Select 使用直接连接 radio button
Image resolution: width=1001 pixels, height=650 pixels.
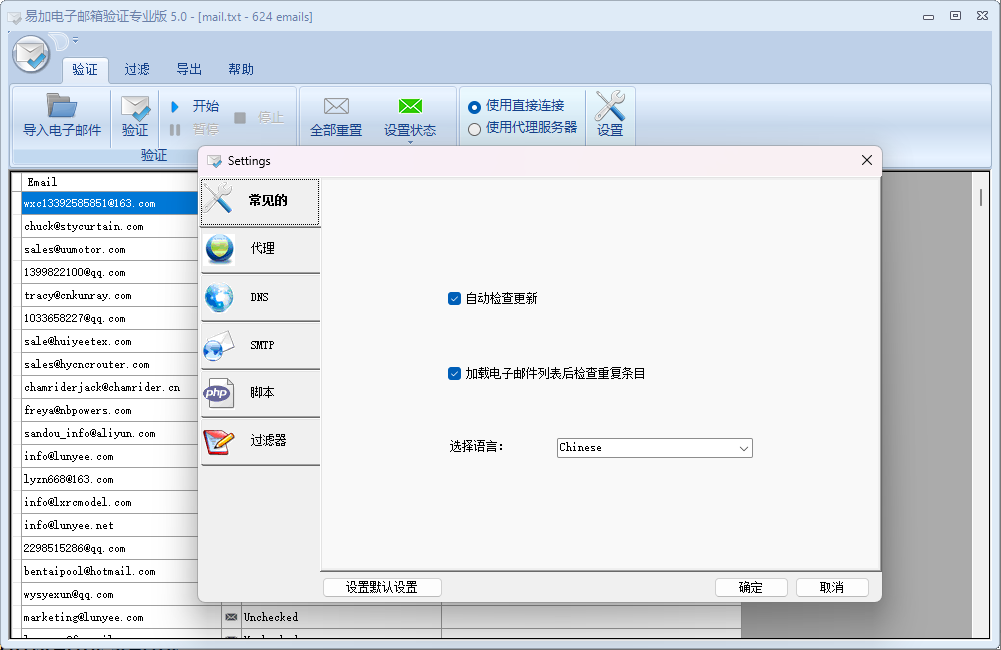(x=474, y=107)
